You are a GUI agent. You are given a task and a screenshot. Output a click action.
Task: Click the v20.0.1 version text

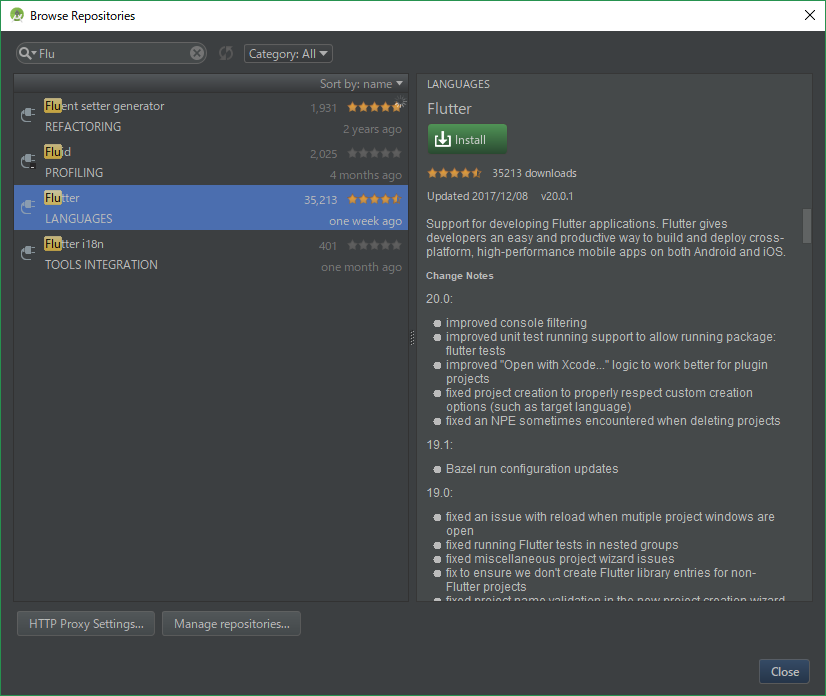pos(557,197)
